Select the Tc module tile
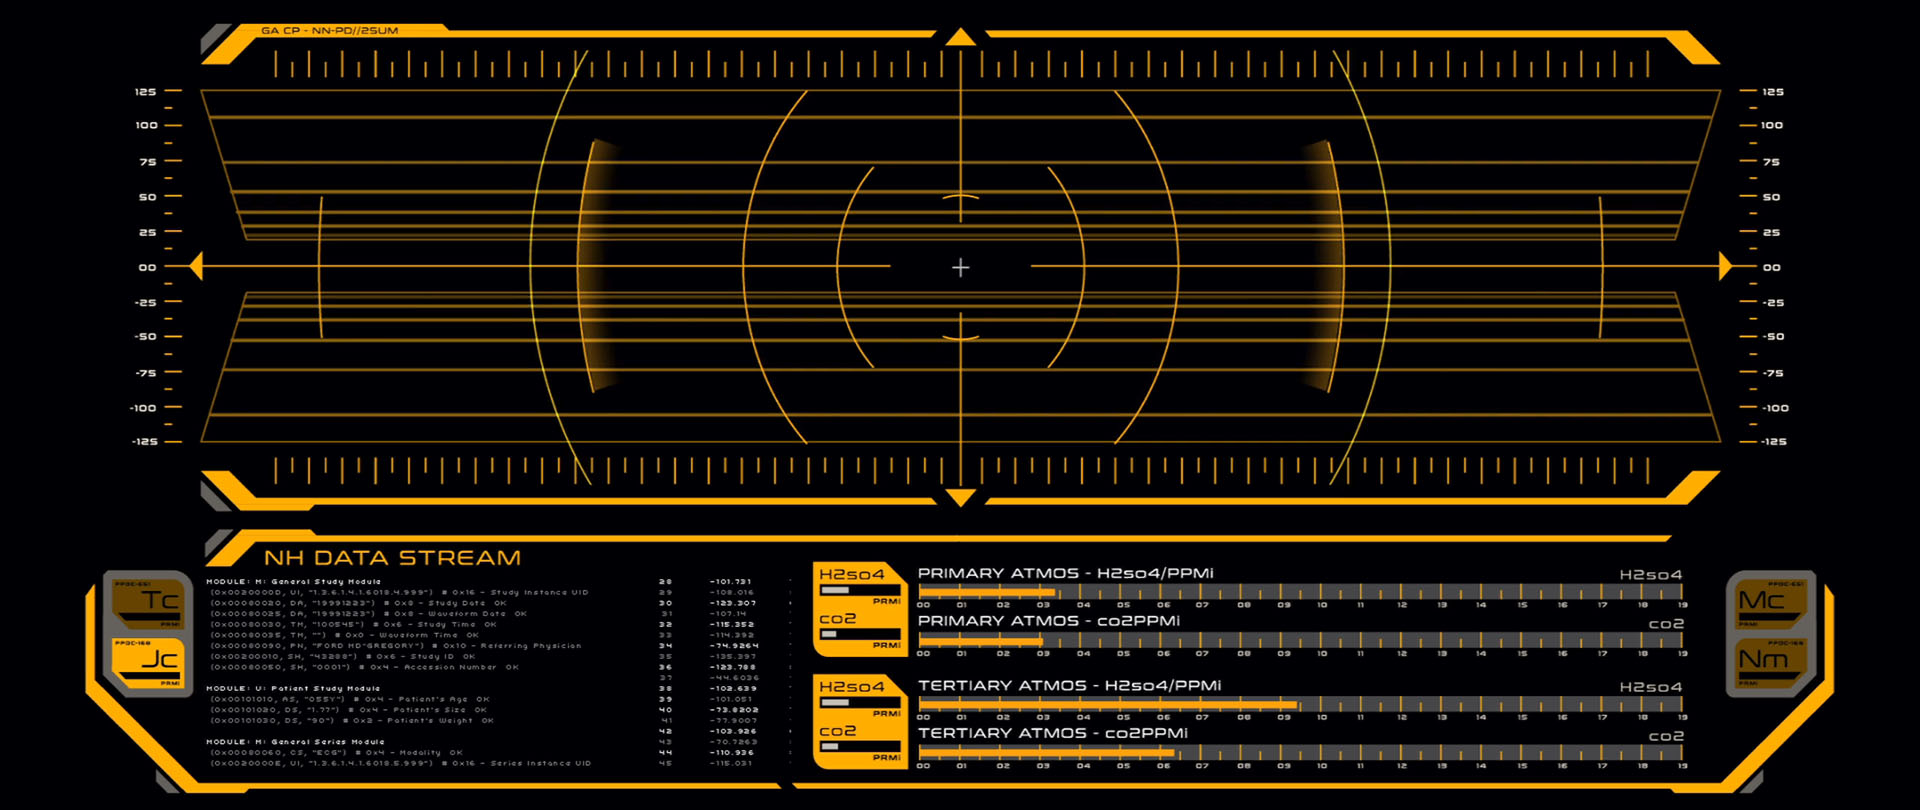1920x810 pixels. pyautogui.click(x=147, y=603)
